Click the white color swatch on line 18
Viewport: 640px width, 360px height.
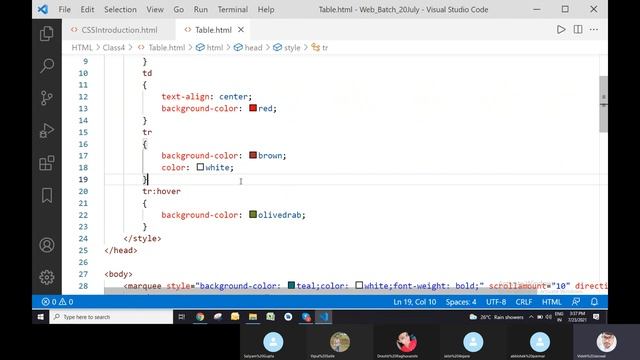coord(200,167)
